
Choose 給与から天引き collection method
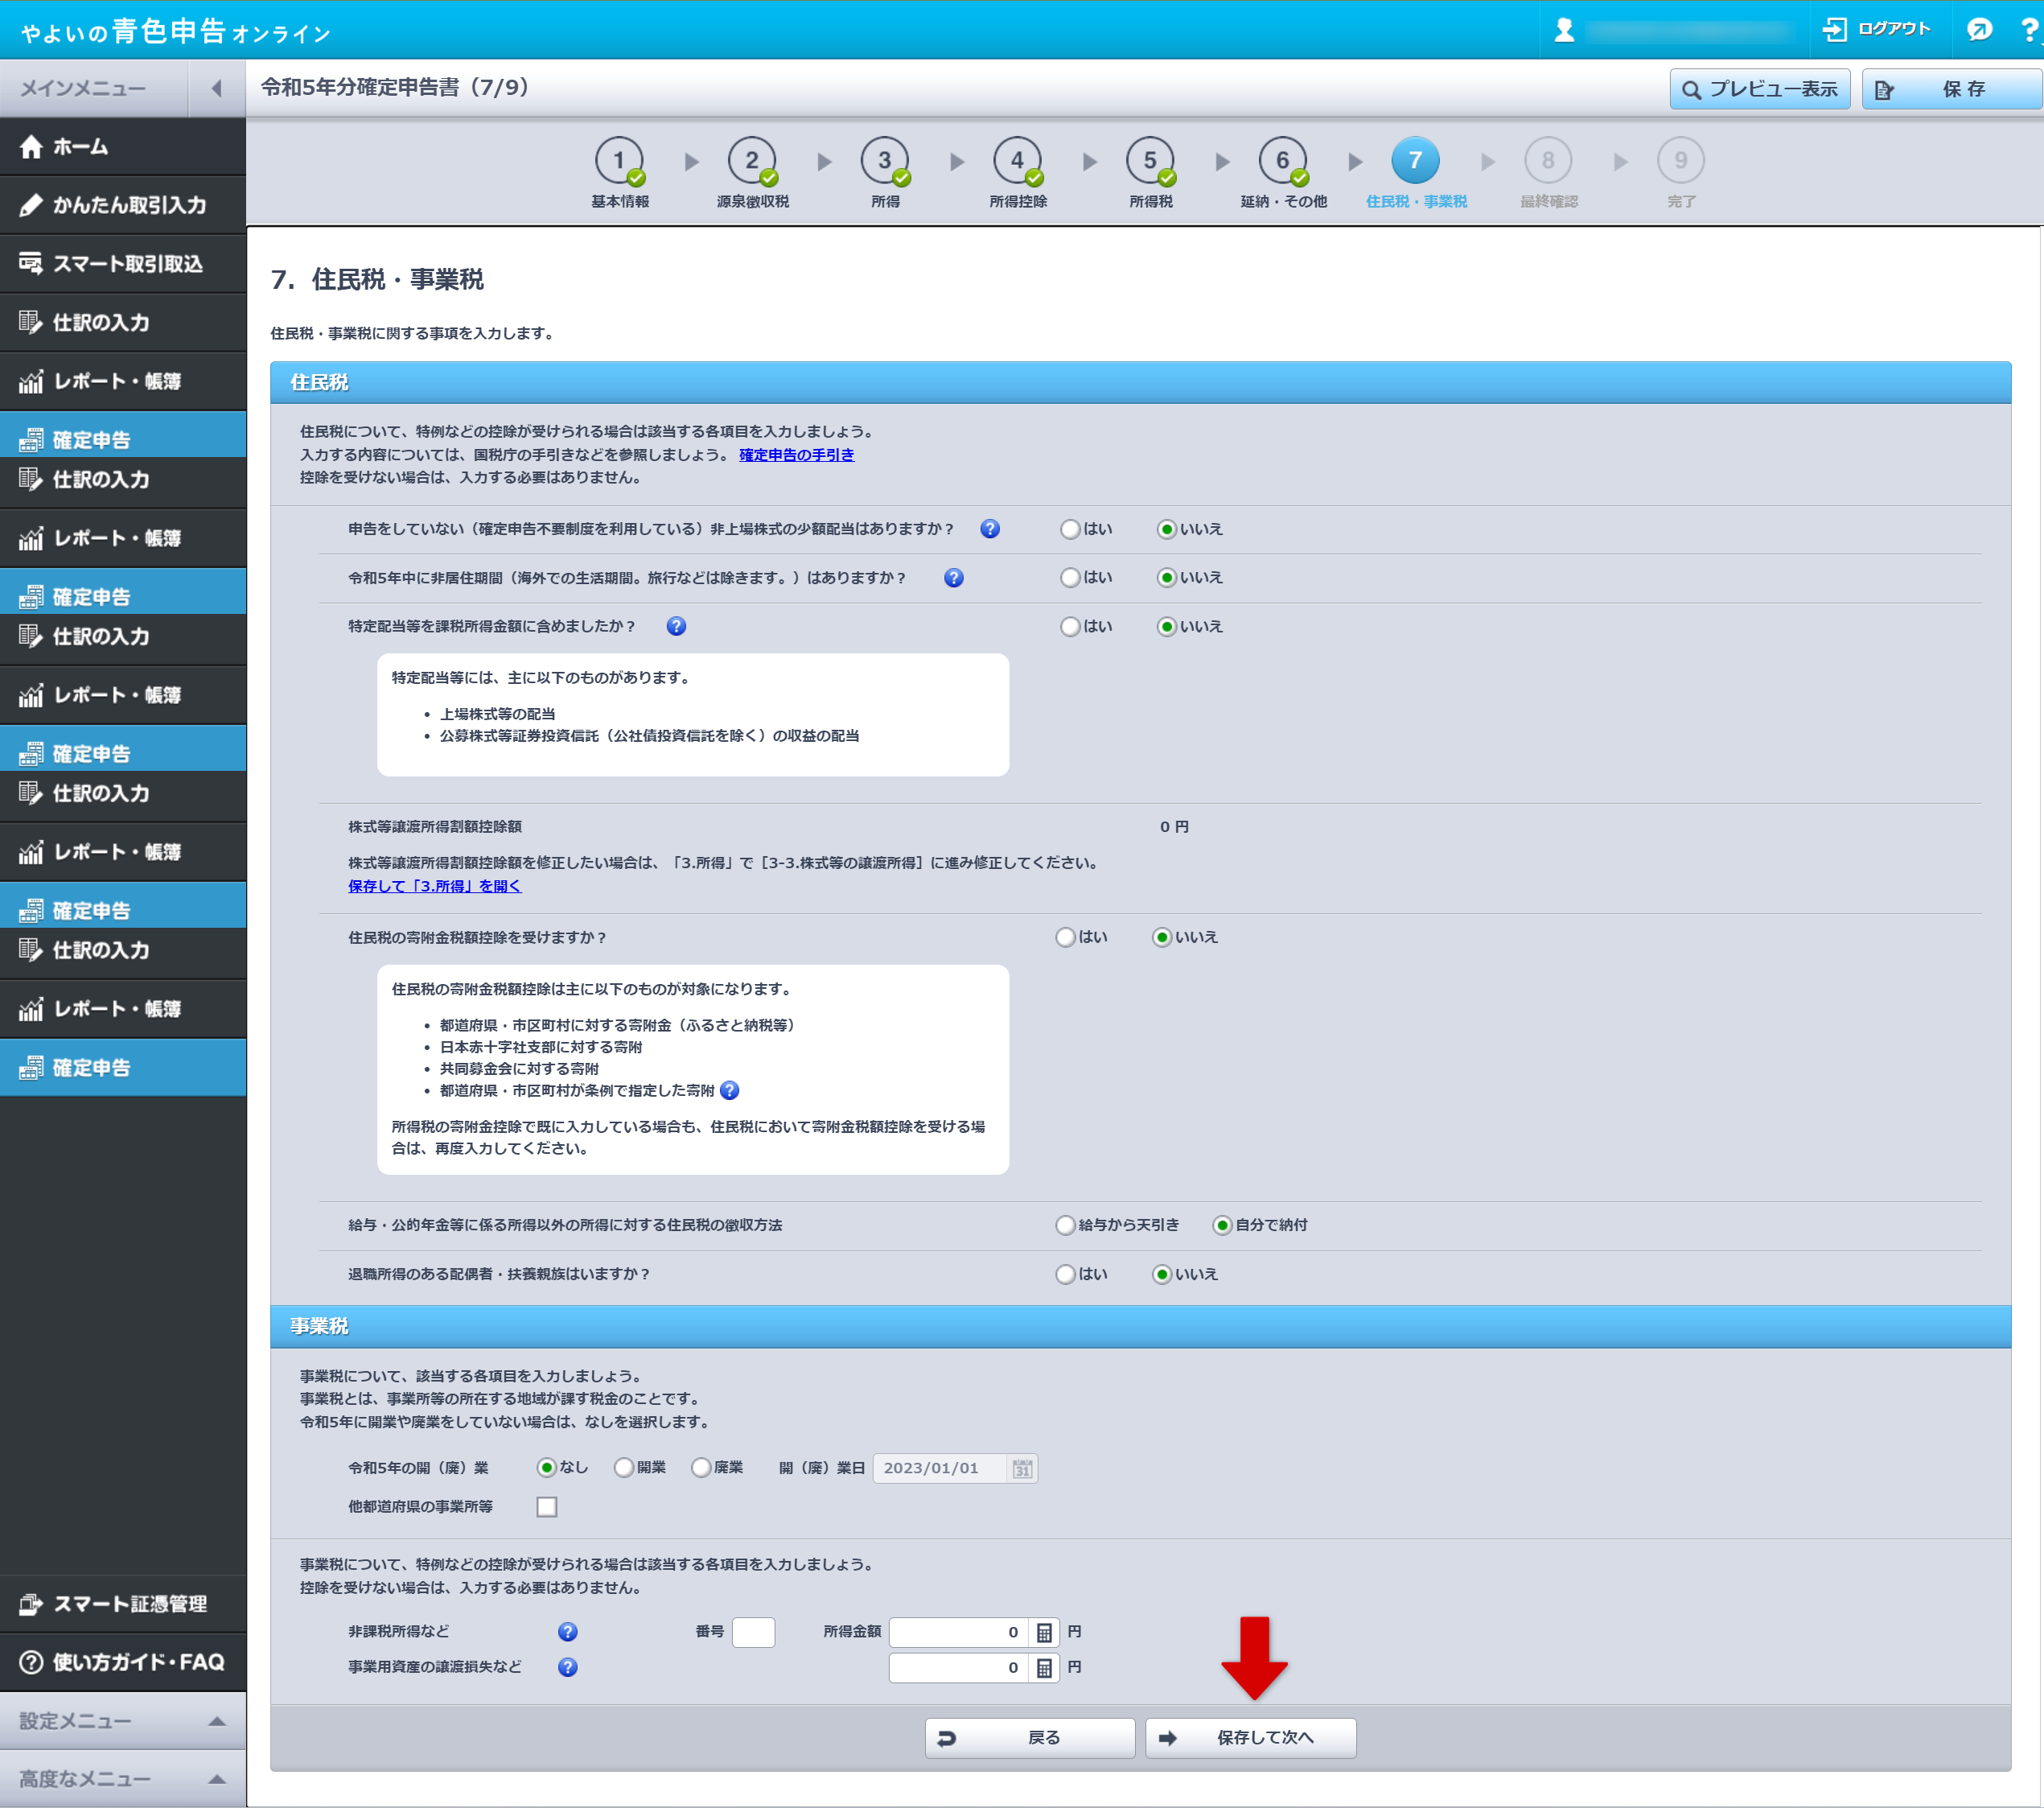tap(1066, 1225)
